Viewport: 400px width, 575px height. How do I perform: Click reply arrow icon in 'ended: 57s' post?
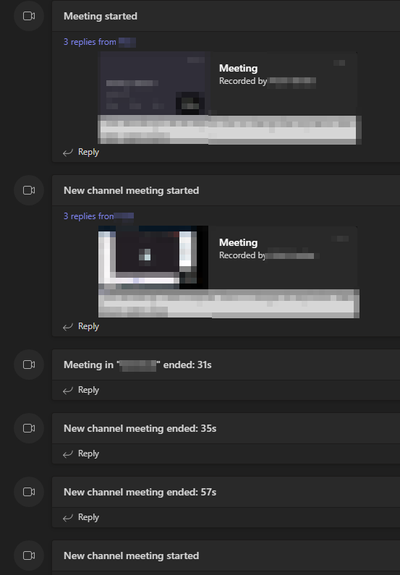[68, 518]
